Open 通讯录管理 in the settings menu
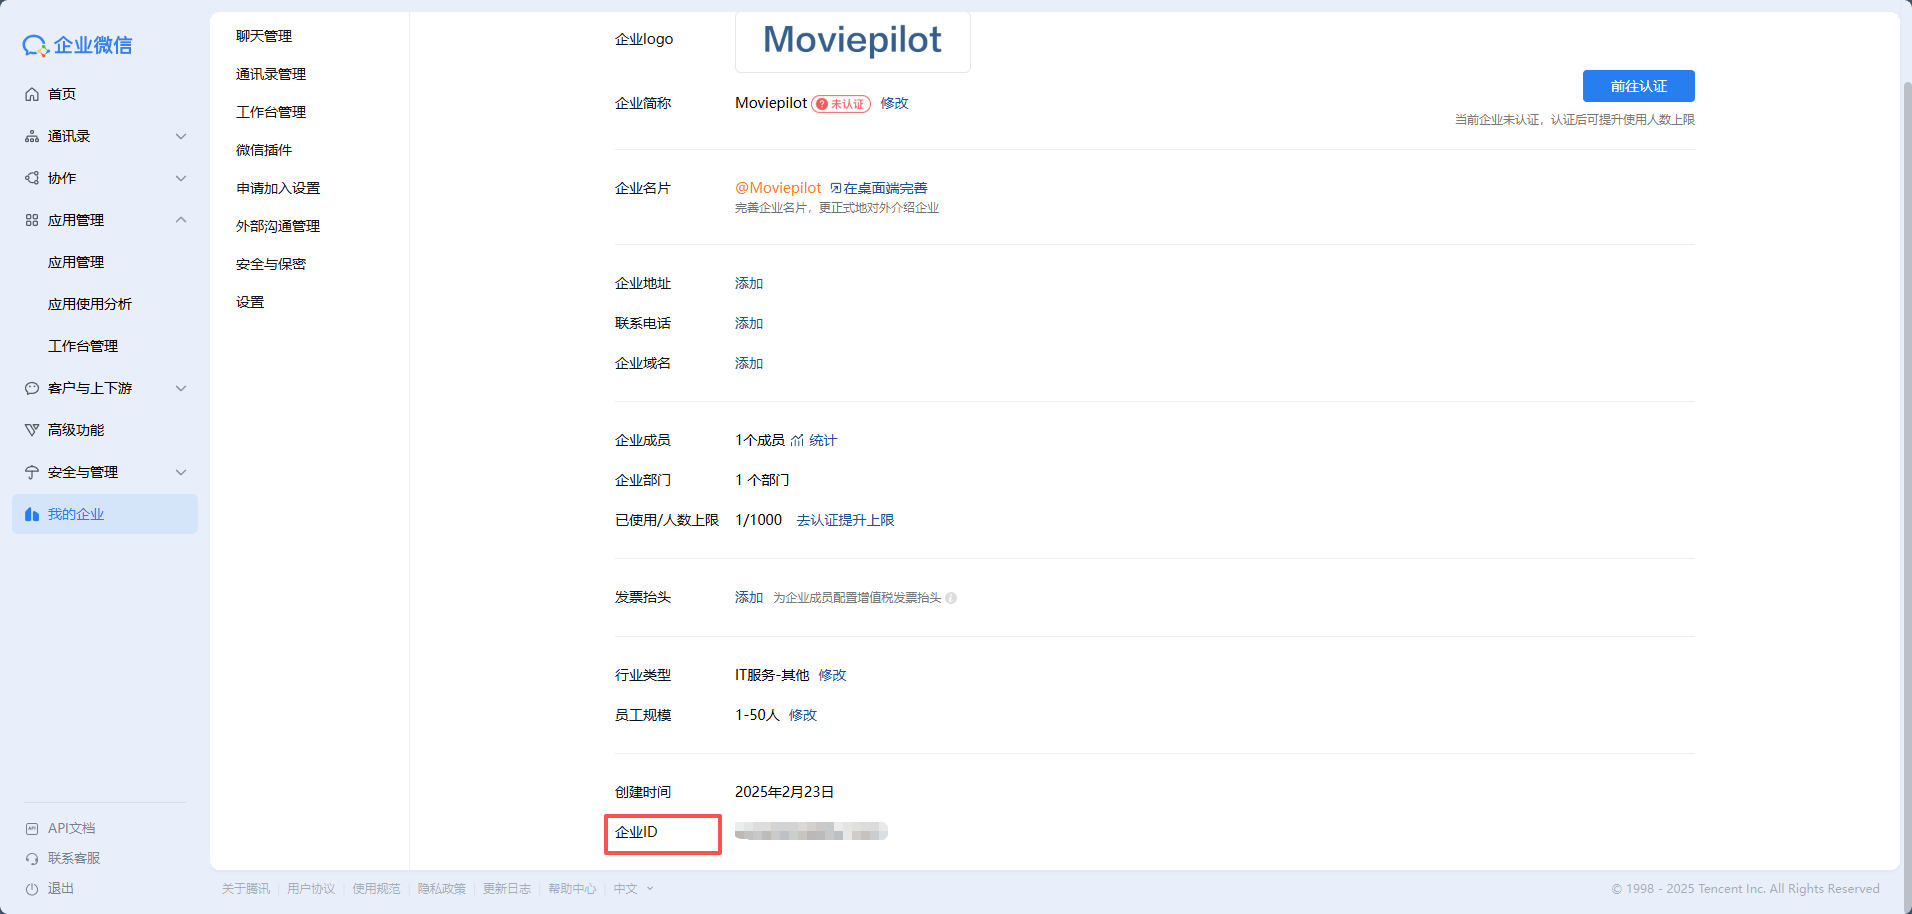This screenshot has width=1912, height=914. (271, 74)
